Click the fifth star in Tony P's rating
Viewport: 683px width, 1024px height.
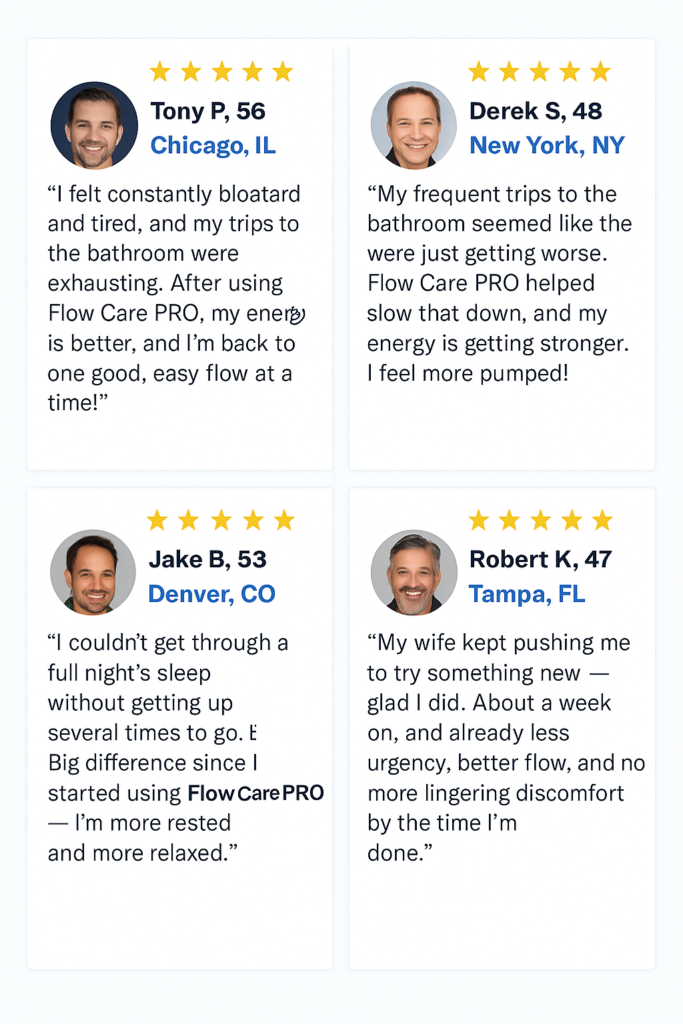point(283,71)
